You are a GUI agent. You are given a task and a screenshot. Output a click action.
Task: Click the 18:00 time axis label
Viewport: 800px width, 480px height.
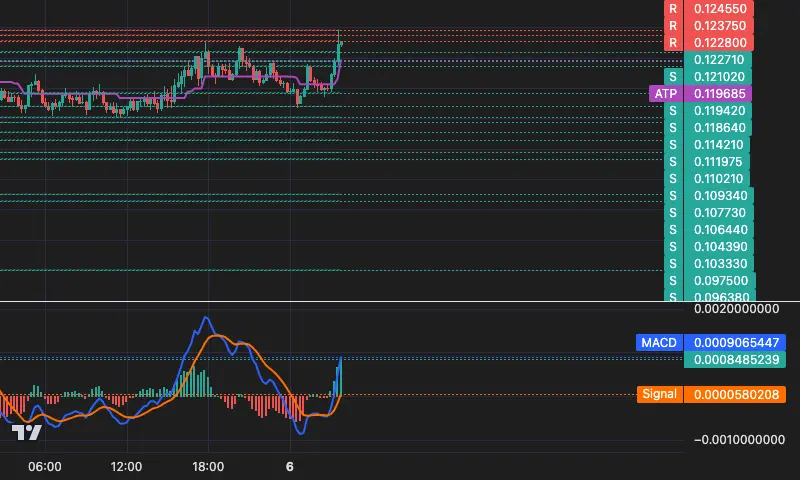(208, 466)
